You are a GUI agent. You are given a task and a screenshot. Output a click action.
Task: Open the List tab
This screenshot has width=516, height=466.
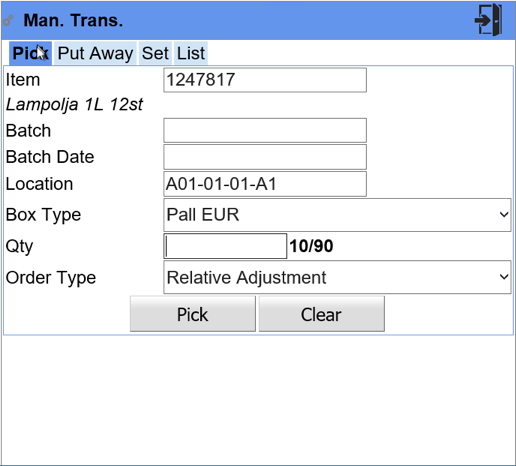click(191, 53)
